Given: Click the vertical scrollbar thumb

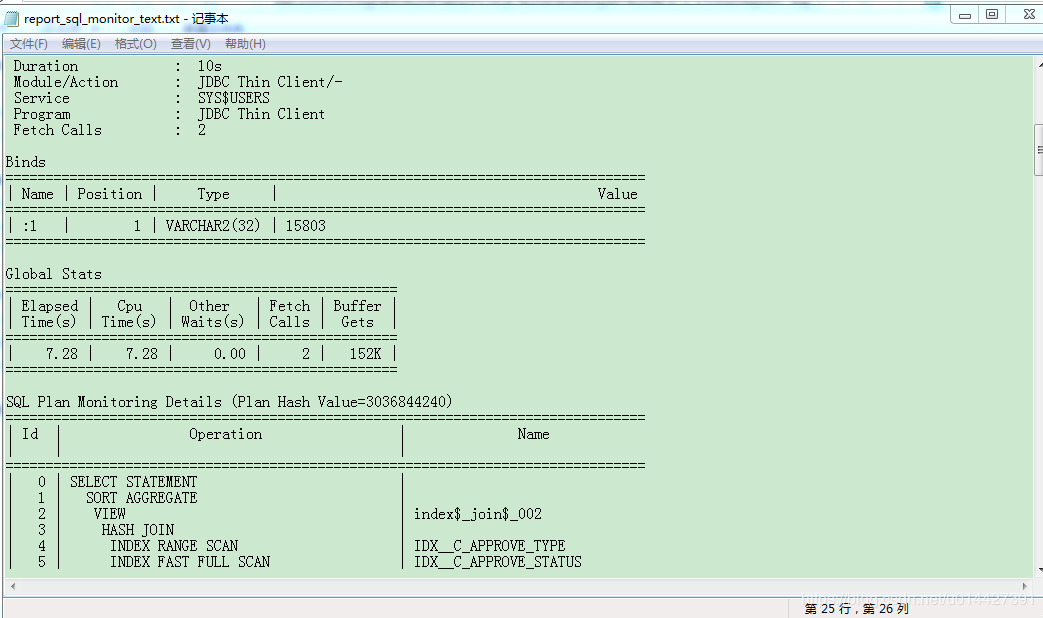Looking at the screenshot, I should point(1038,150).
